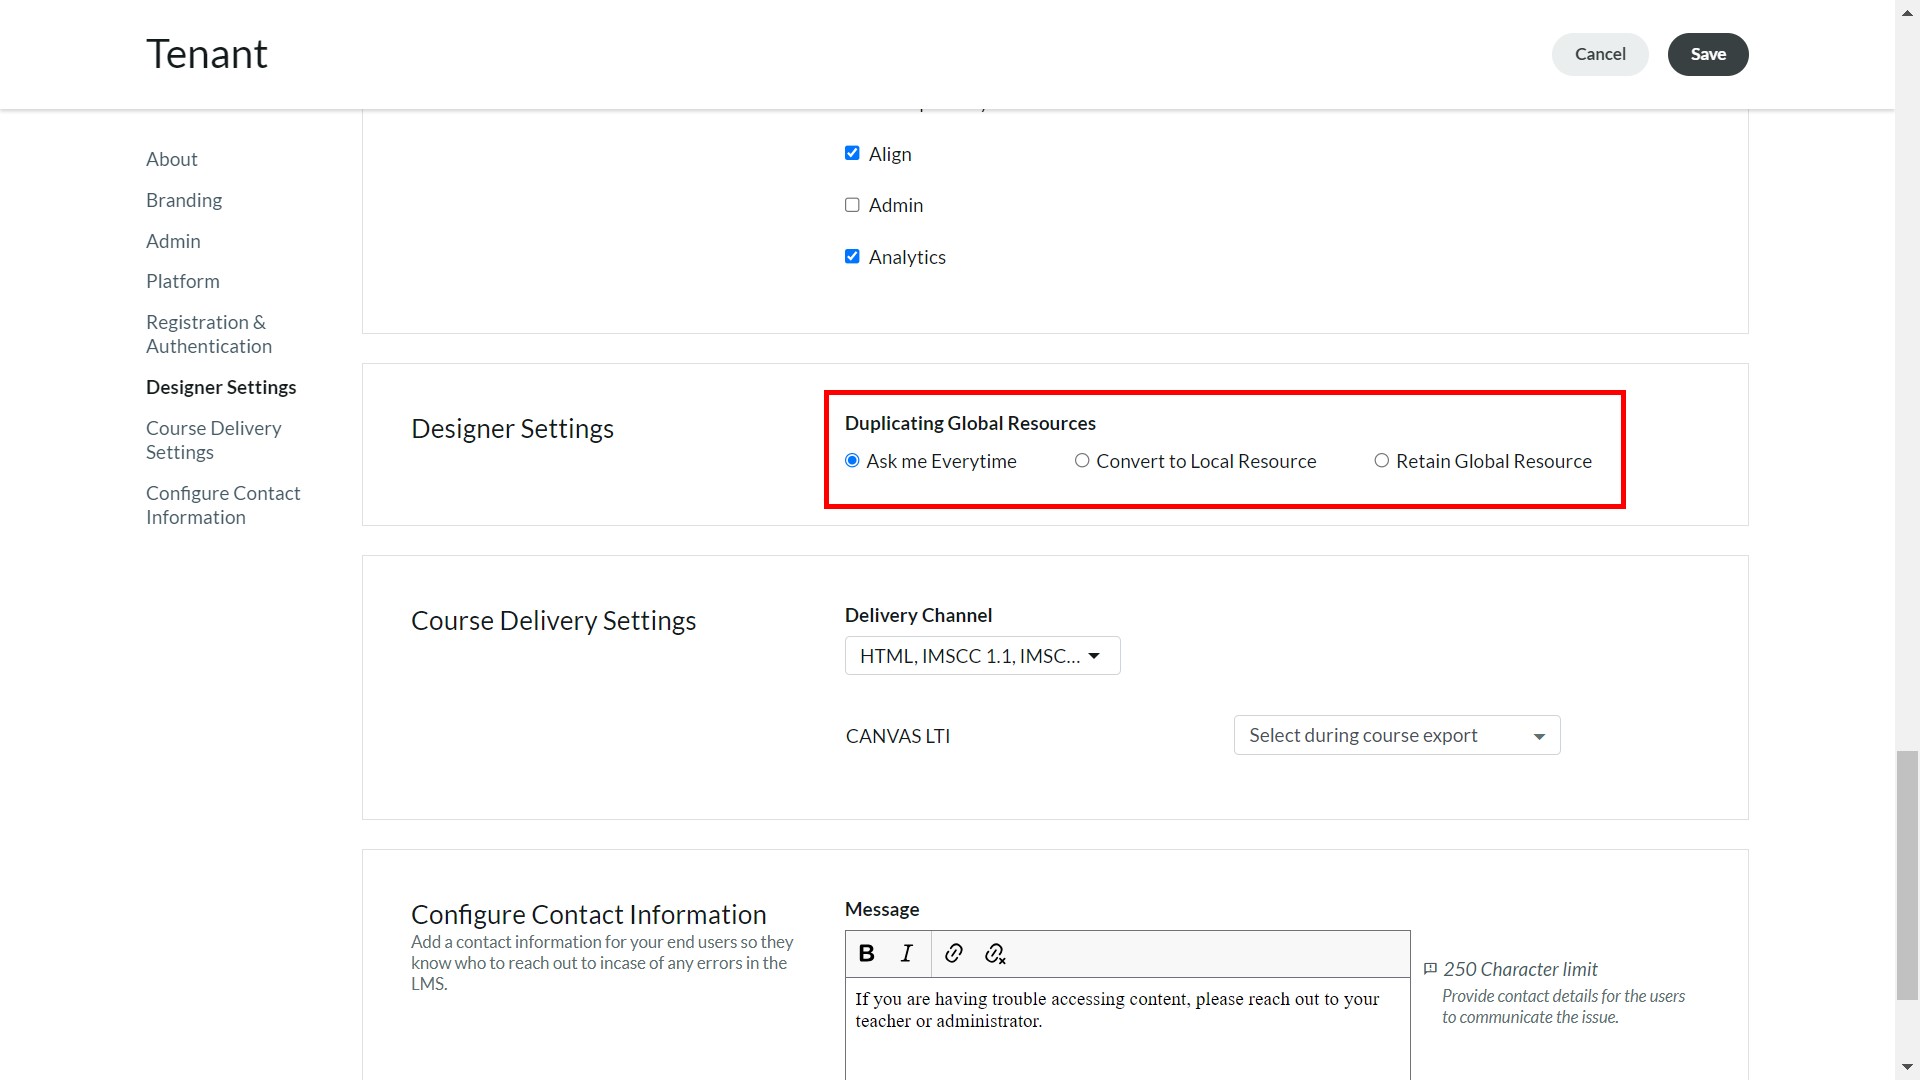
Task: Open Registration & Authentication section
Action: point(209,334)
